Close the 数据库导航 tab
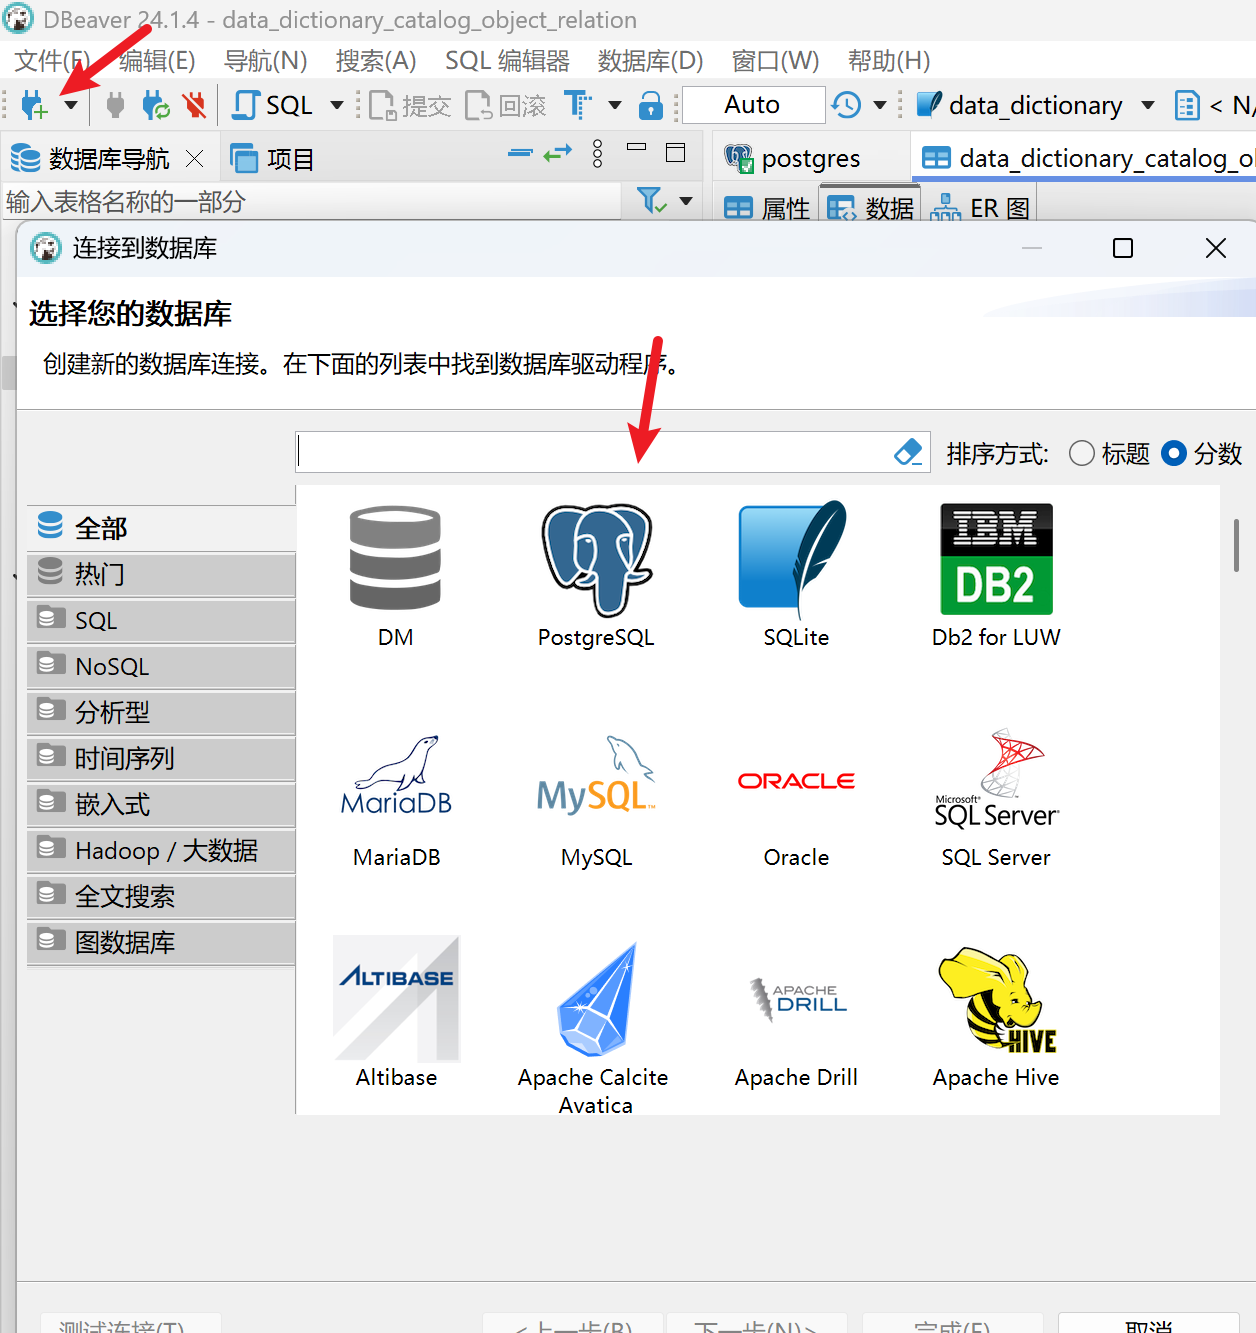 pyautogui.click(x=195, y=158)
